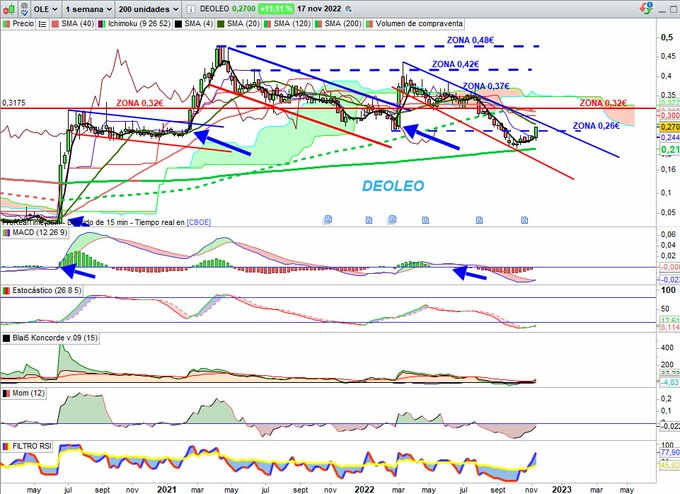Open MACD (12 26 9) panel settings
This screenshot has width=680, height=494.
tap(39, 232)
